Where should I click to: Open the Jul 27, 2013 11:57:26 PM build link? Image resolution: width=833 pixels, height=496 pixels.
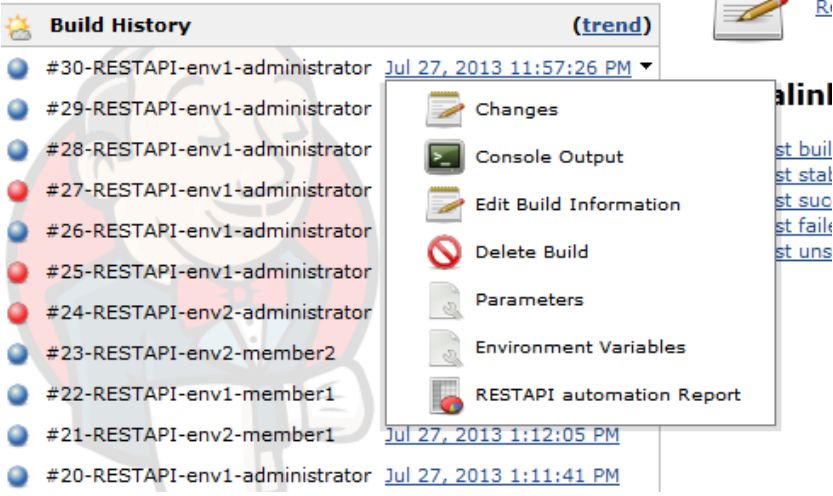508,68
